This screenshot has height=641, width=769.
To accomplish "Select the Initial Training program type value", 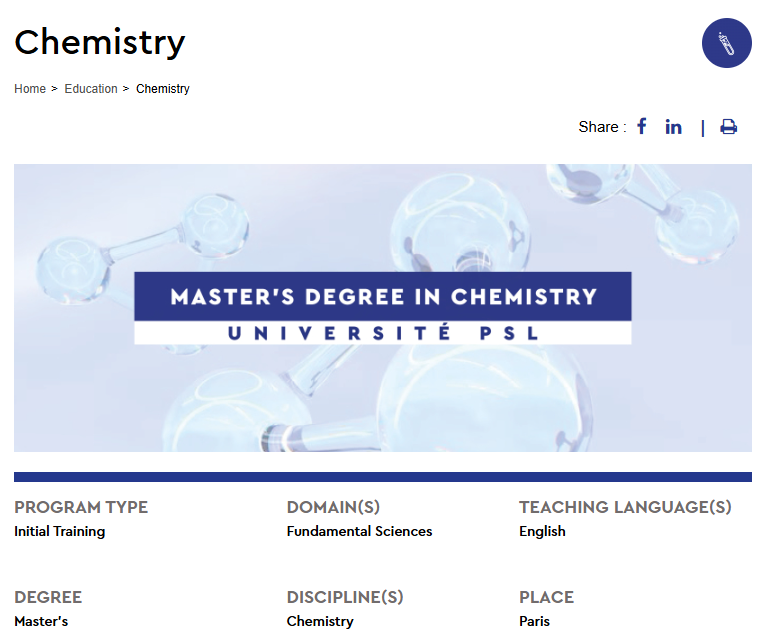I will [59, 531].
